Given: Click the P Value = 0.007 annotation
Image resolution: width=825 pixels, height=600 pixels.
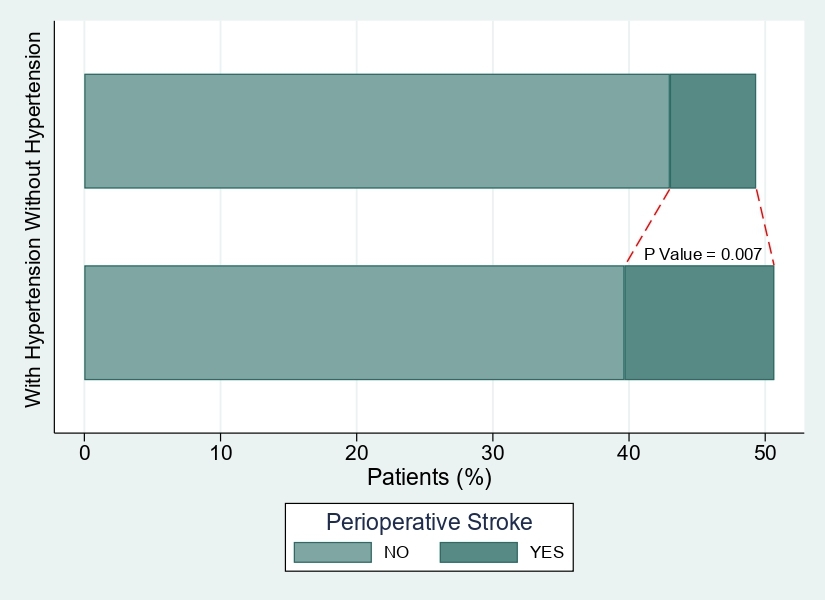Looking at the screenshot, I should click(x=703, y=254).
